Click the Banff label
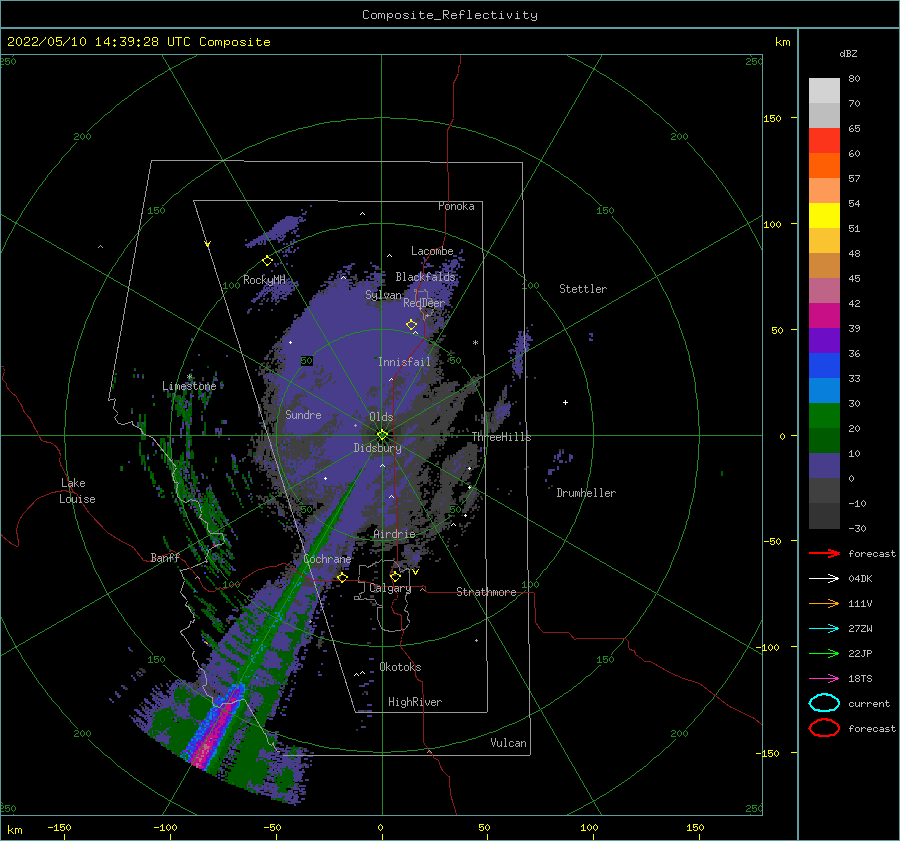Image resolution: width=900 pixels, height=841 pixels. [165, 558]
